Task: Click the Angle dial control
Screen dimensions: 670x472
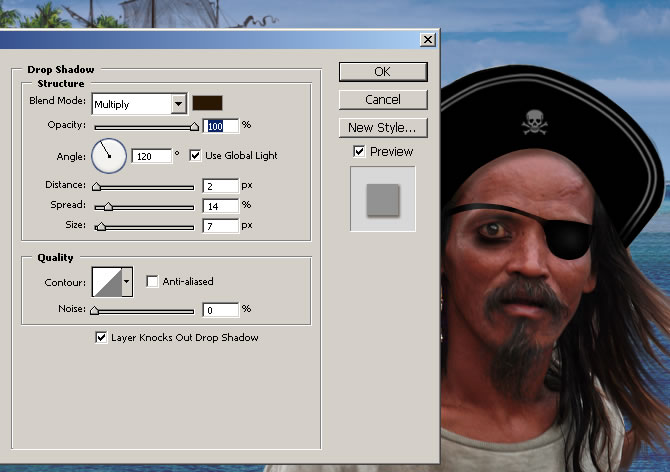Action: (109, 156)
